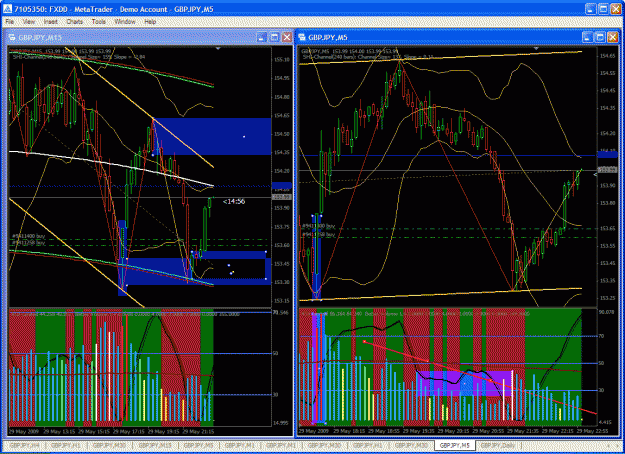Click the 29 May 22:55 time label
The height and width of the screenshot is (454, 625).
(592, 431)
